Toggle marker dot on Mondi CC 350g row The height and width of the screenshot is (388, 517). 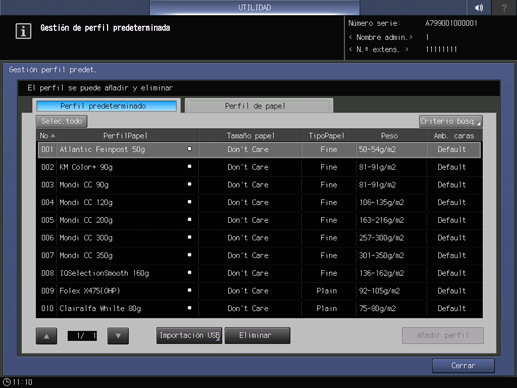(189, 255)
